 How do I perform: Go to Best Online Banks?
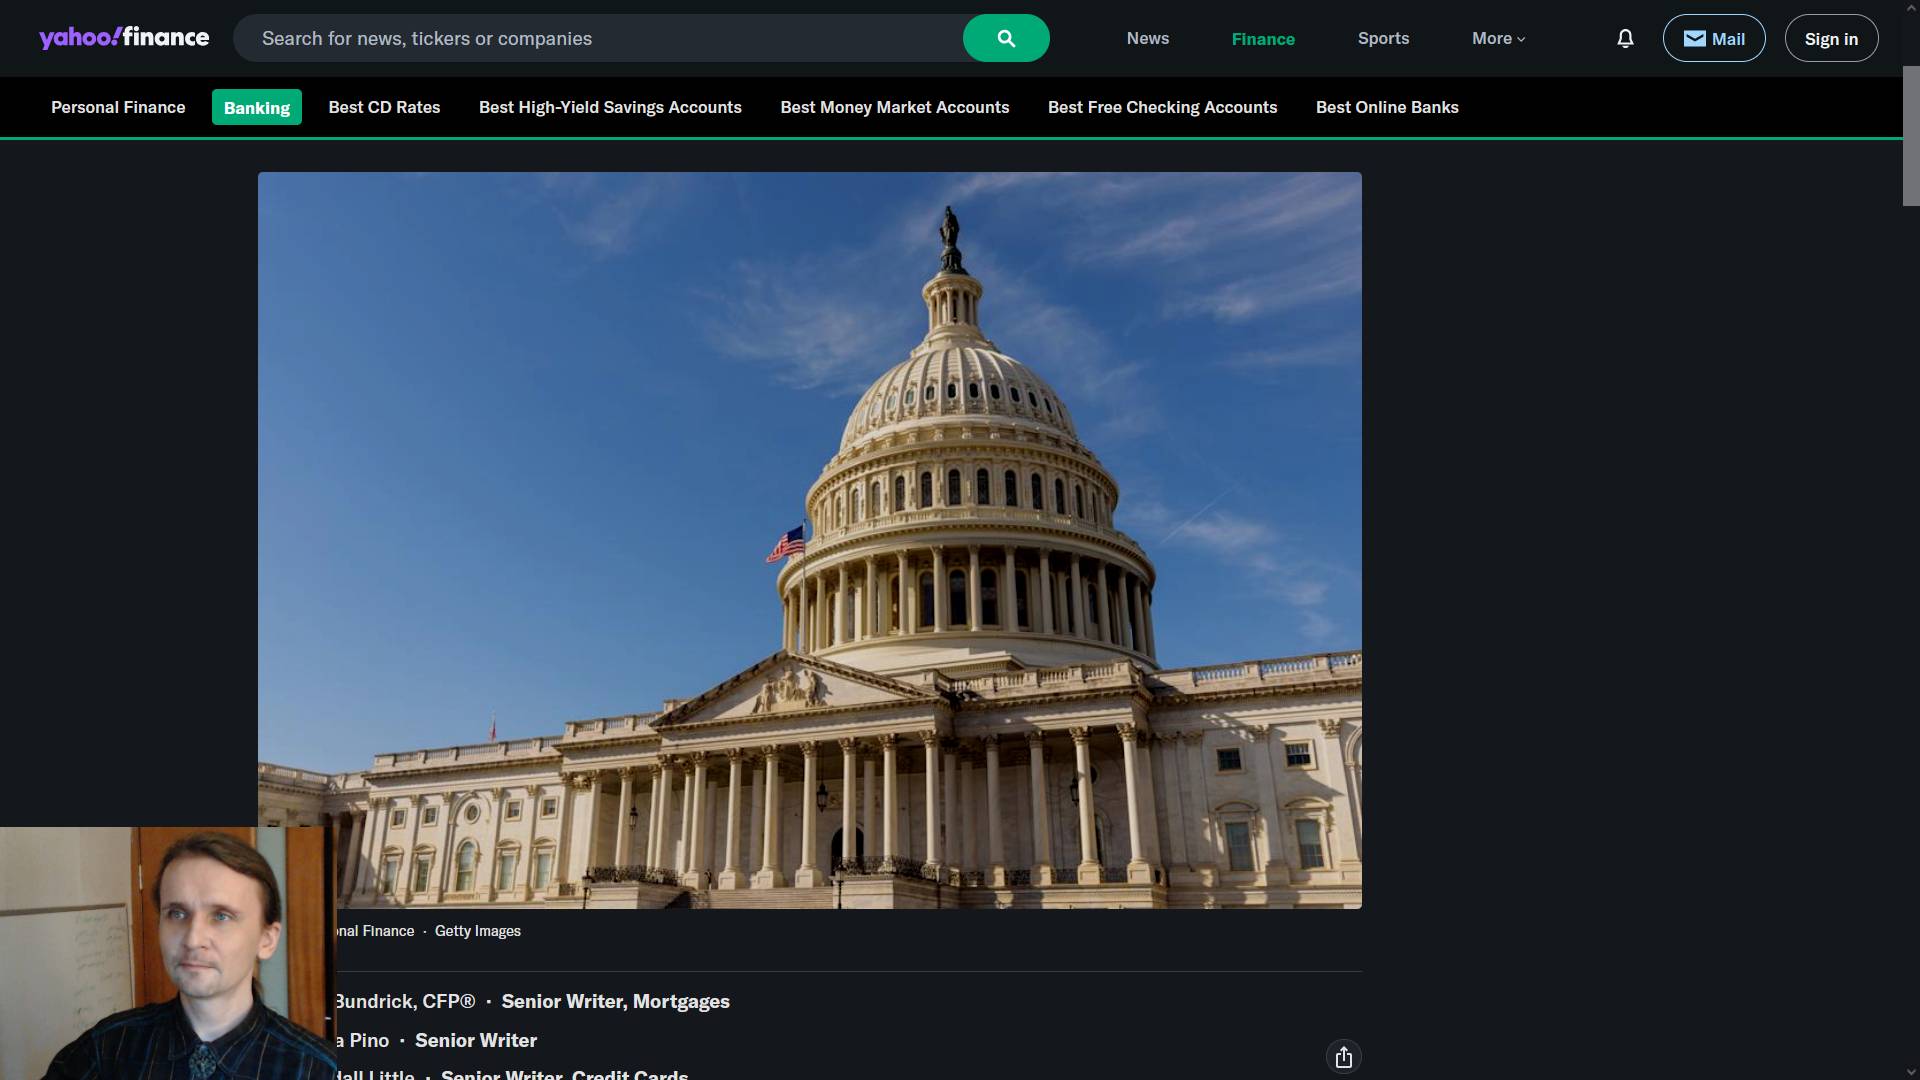click(1386, 107)
